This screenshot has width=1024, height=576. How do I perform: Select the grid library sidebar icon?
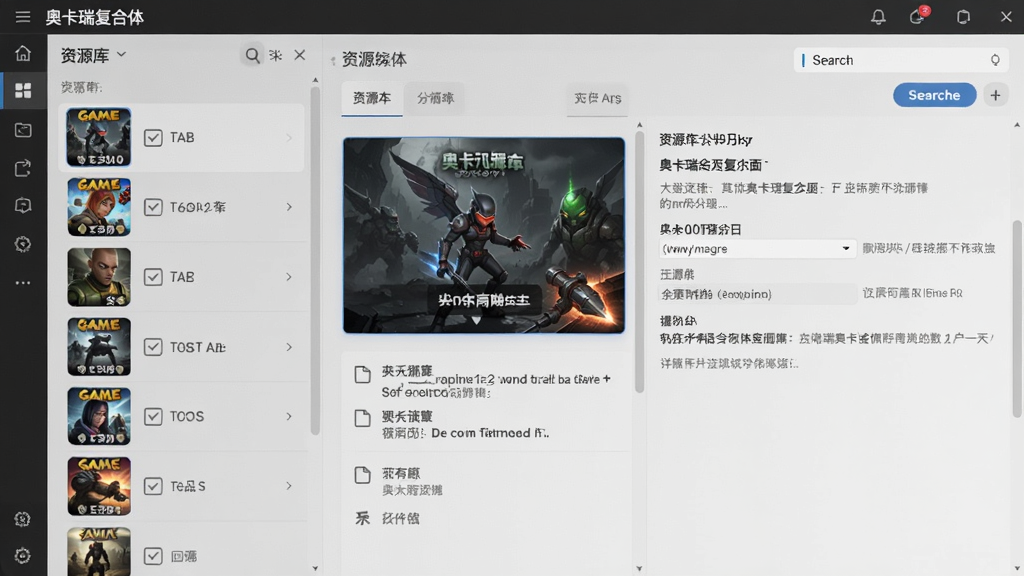(23, 90)
